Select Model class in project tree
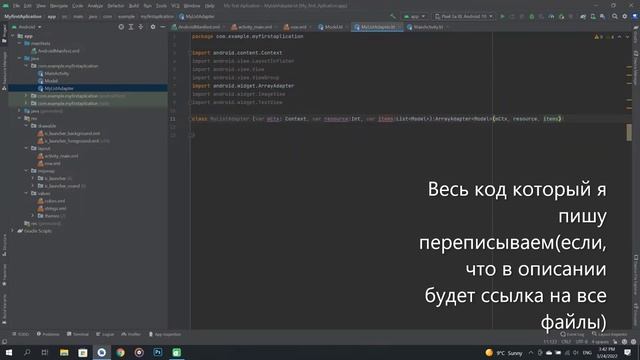Viewport: 640px width, 360px height. [x=51, y=81]
